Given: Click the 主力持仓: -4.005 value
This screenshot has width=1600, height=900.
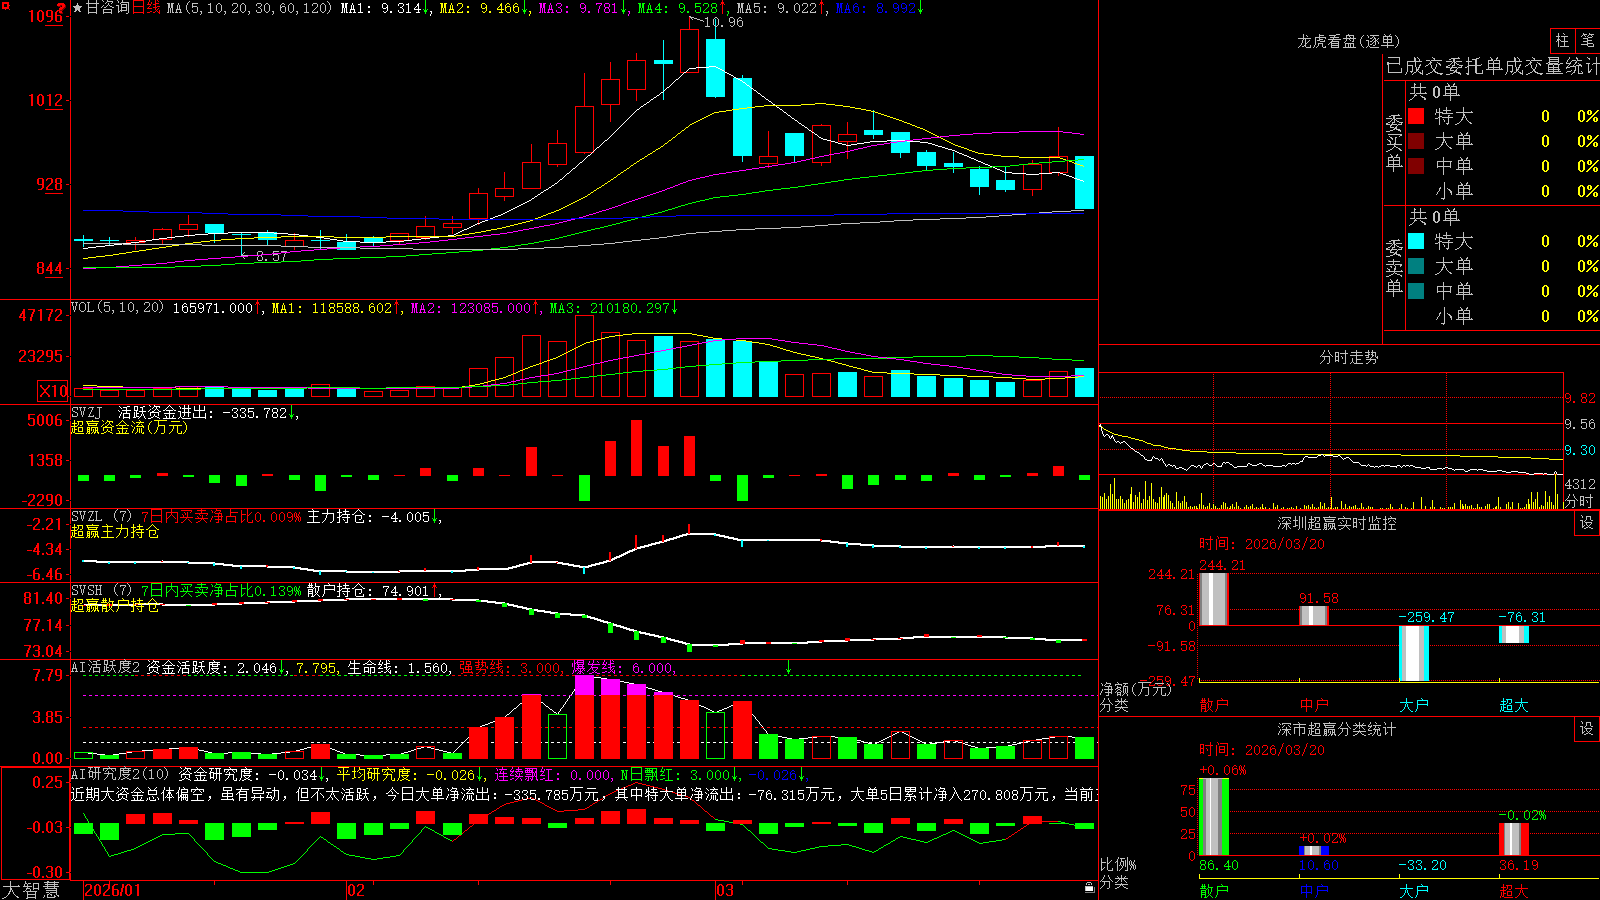Looking at the screenshot, I should click(x=368, y=517).
